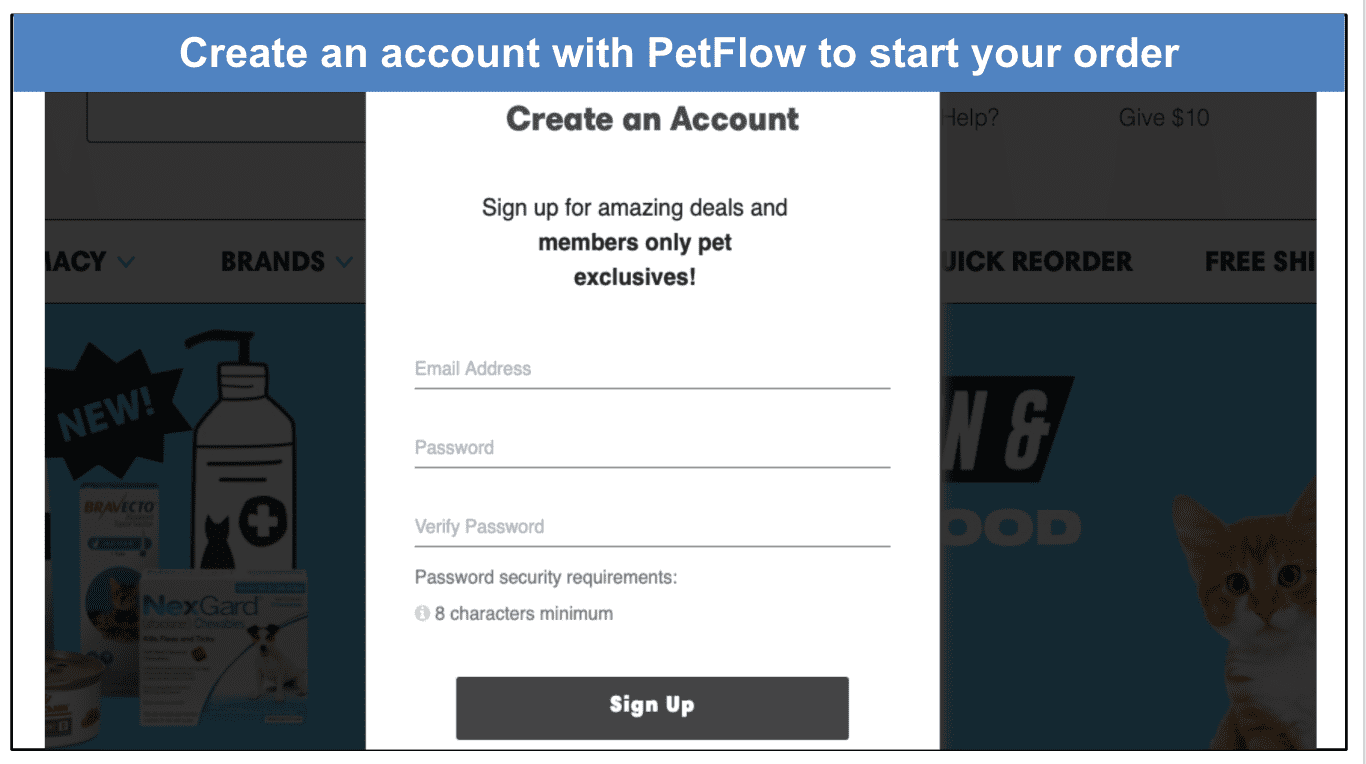This screenshot has width=1366, height=764.
Task: Click the Sign Up button
Action: [652, 707]
